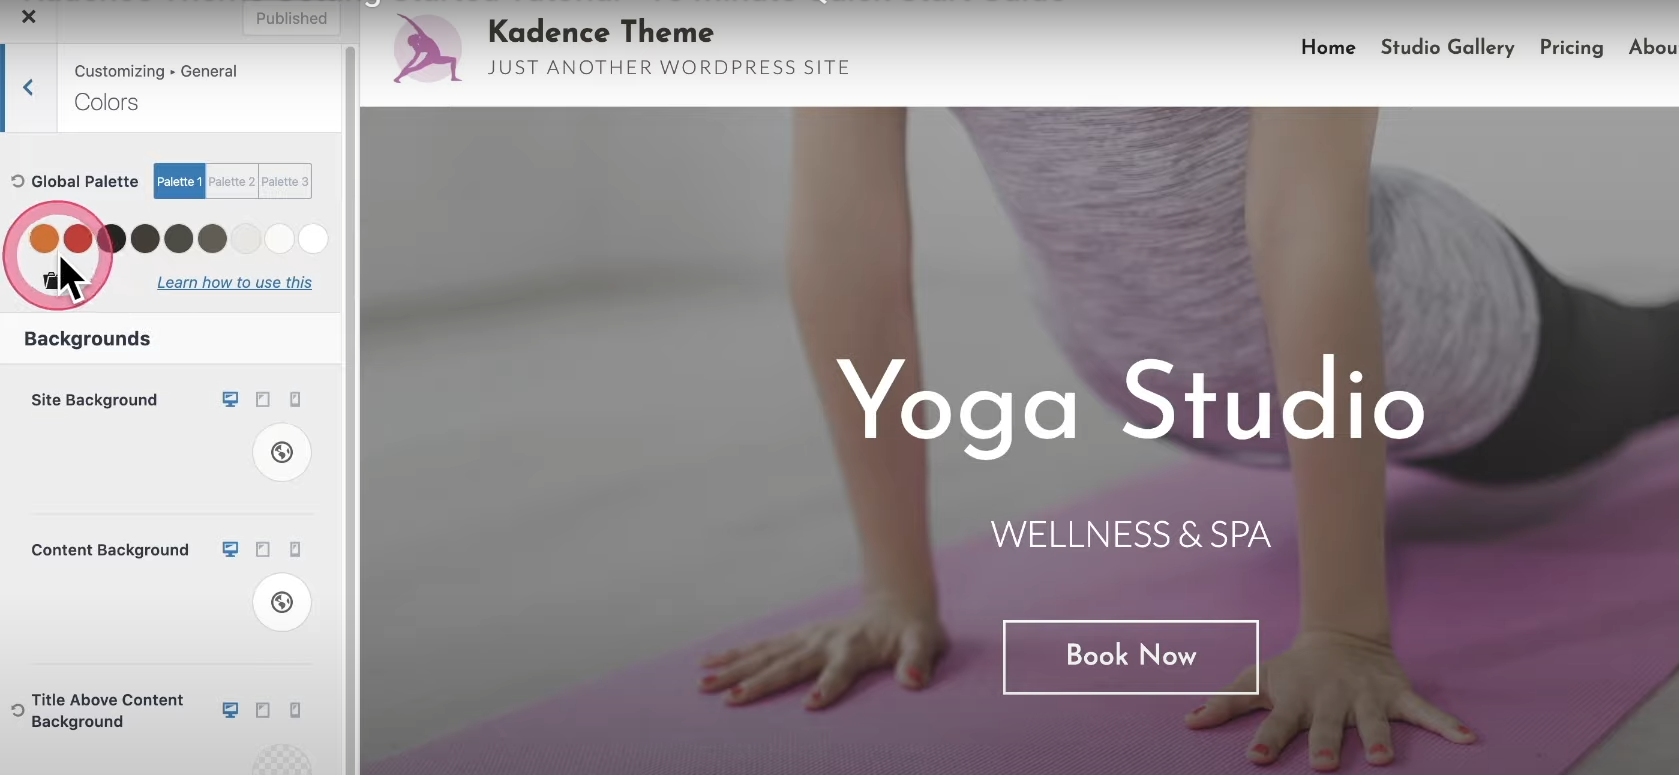Select tablet icon for Title Above Content Background
This screenshot has height=775, width=1679.
pyautogui.click(x=263, y=710)
